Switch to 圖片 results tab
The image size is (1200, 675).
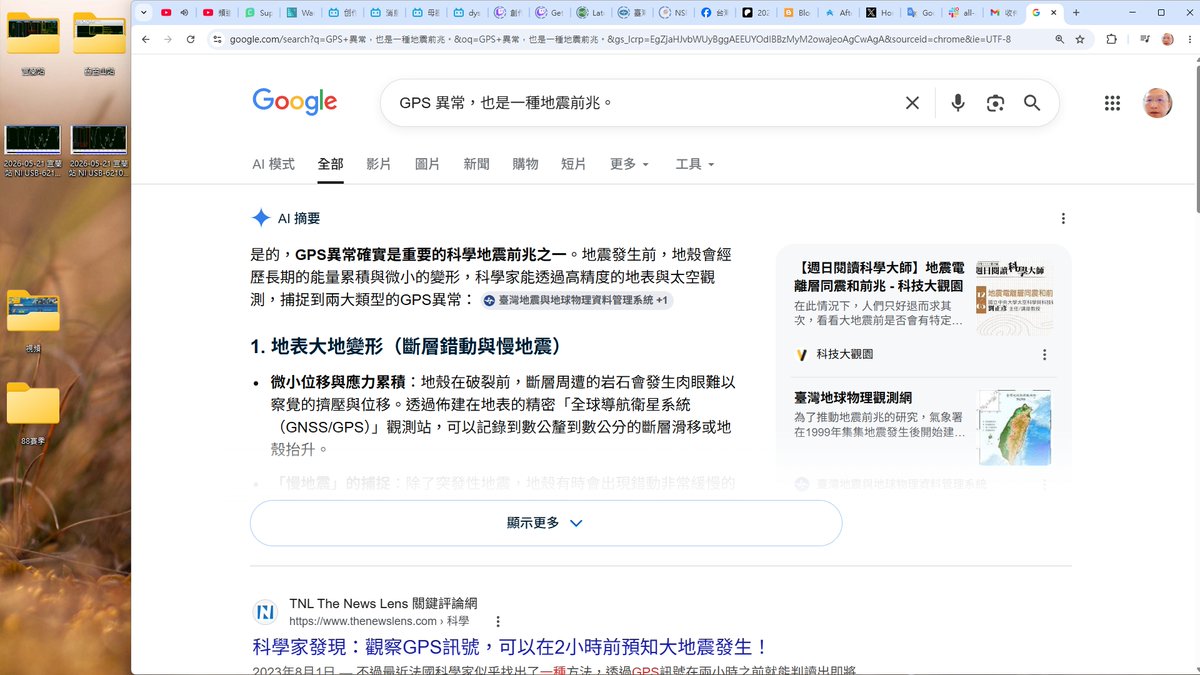(427, 164)
